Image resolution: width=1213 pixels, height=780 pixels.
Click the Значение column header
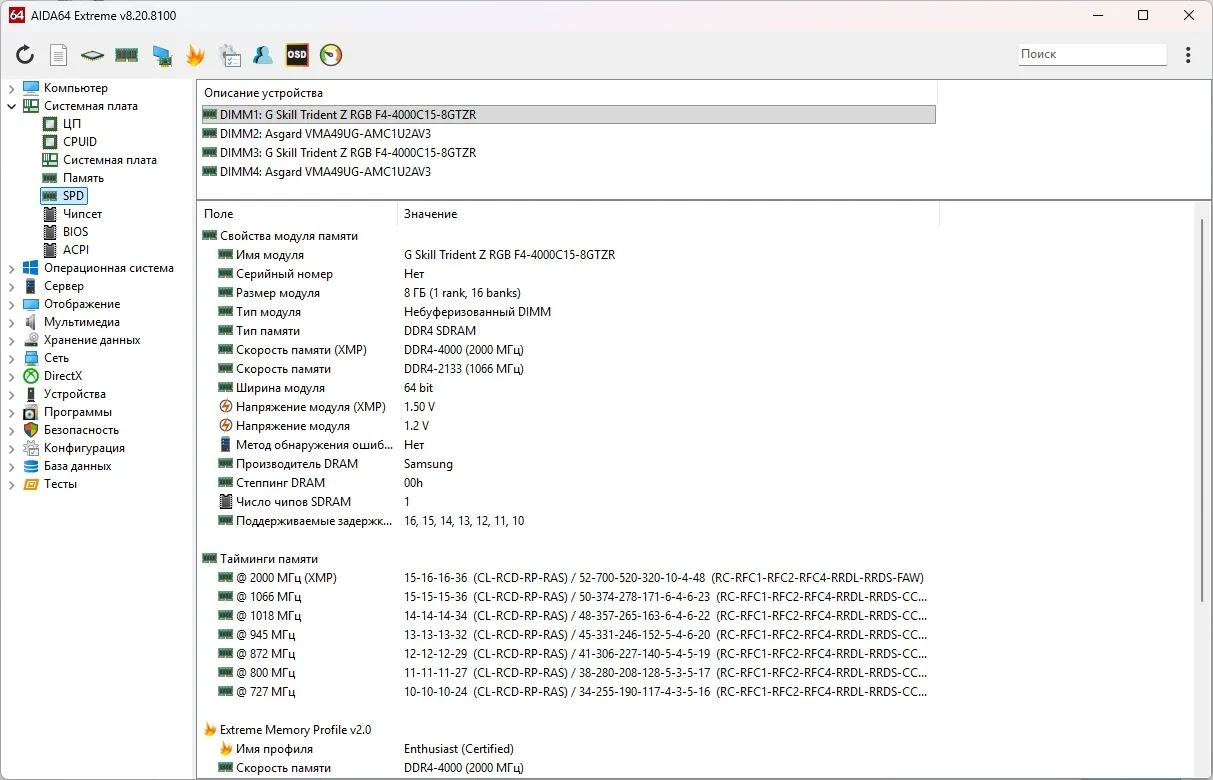pyautogui.click(x=668, y=214)
